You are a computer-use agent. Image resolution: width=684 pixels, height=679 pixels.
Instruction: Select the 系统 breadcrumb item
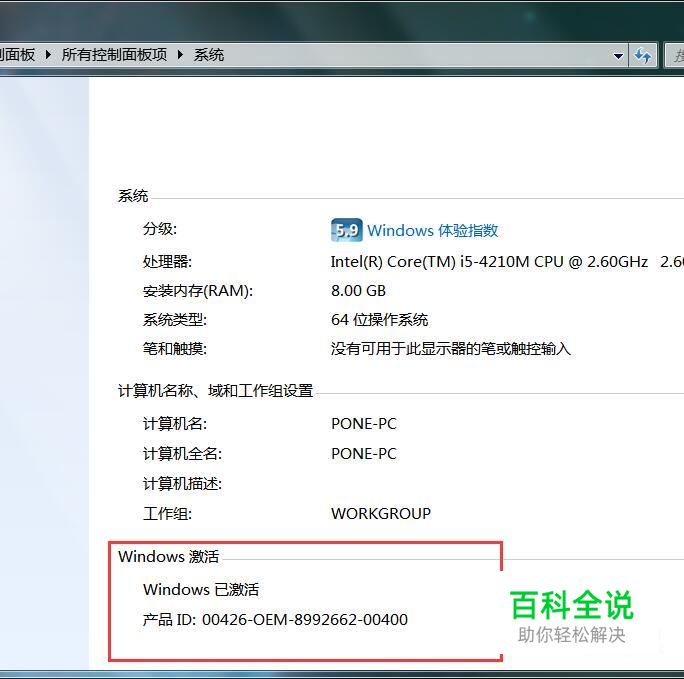tap(209, 55)
